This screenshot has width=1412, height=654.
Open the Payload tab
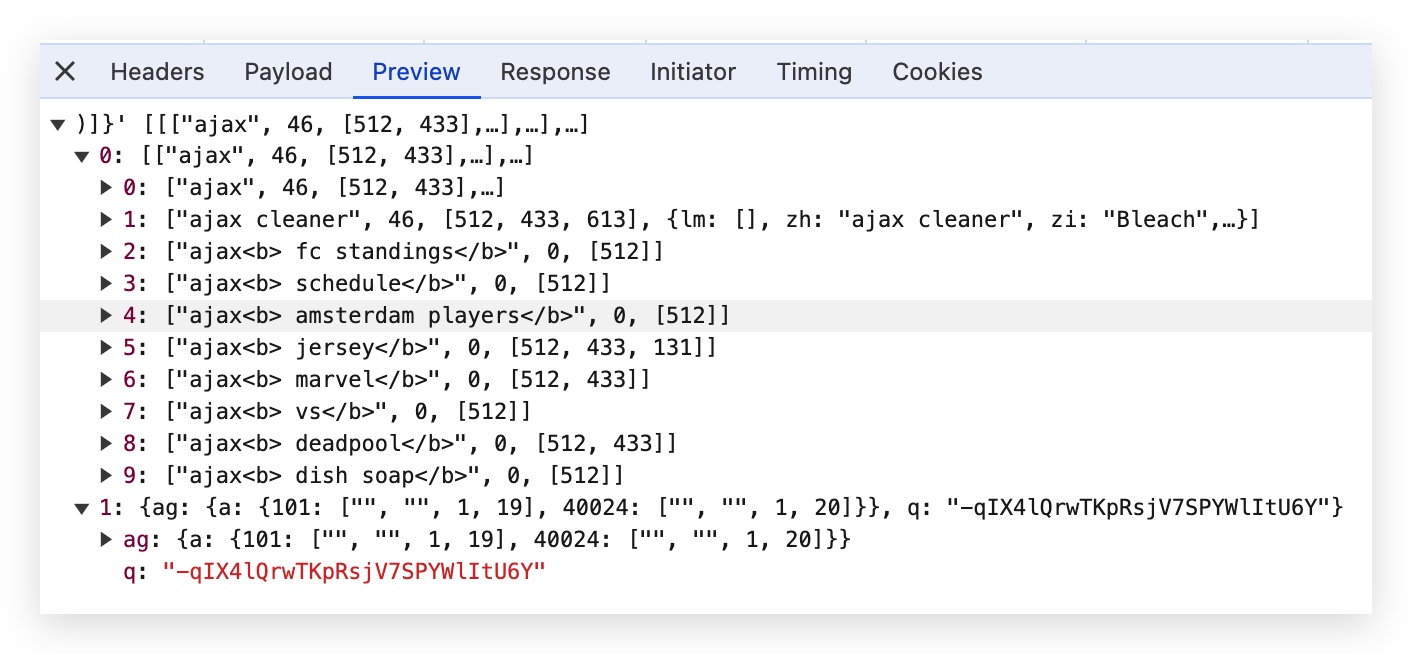pos(288,72)
